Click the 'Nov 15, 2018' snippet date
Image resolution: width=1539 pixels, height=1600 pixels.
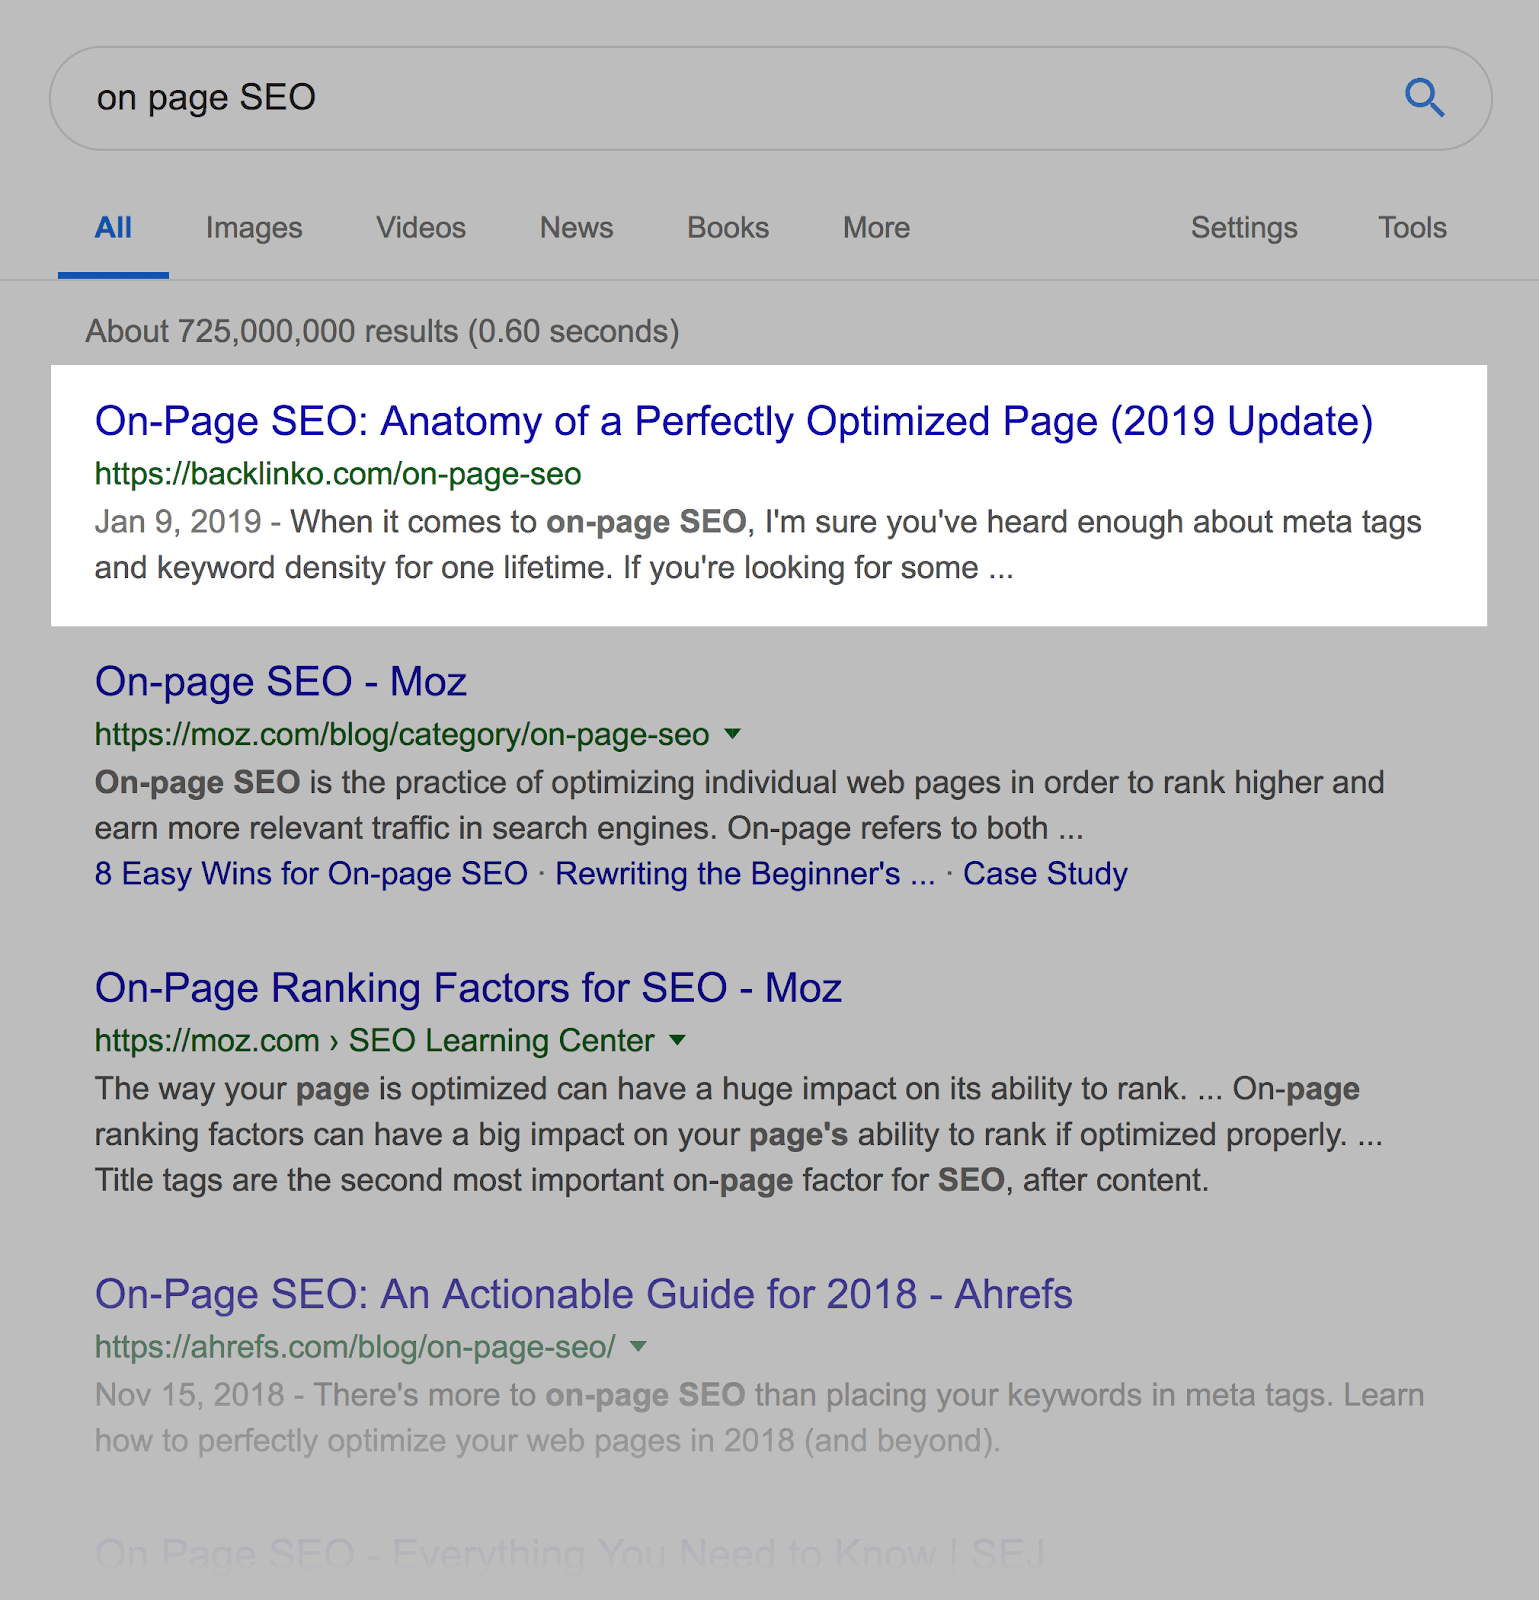coord(190,1395)
